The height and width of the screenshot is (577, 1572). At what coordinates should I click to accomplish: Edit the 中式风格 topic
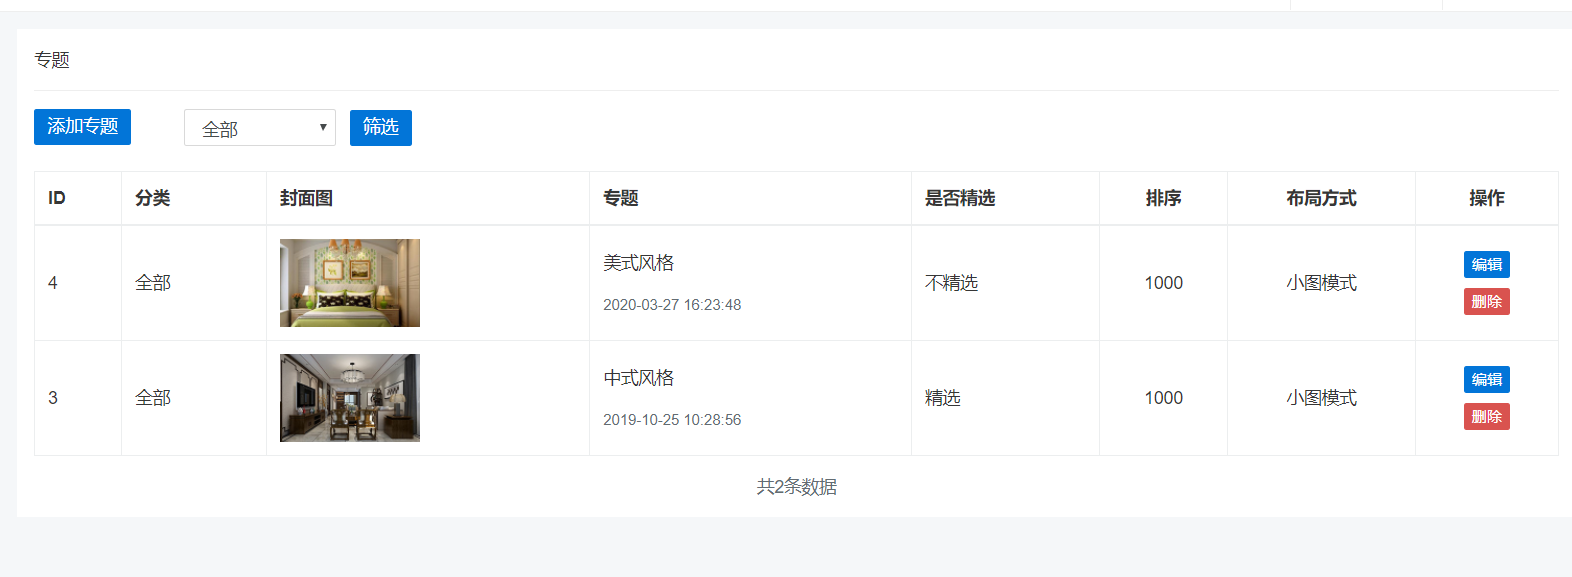click(1487, 380)
